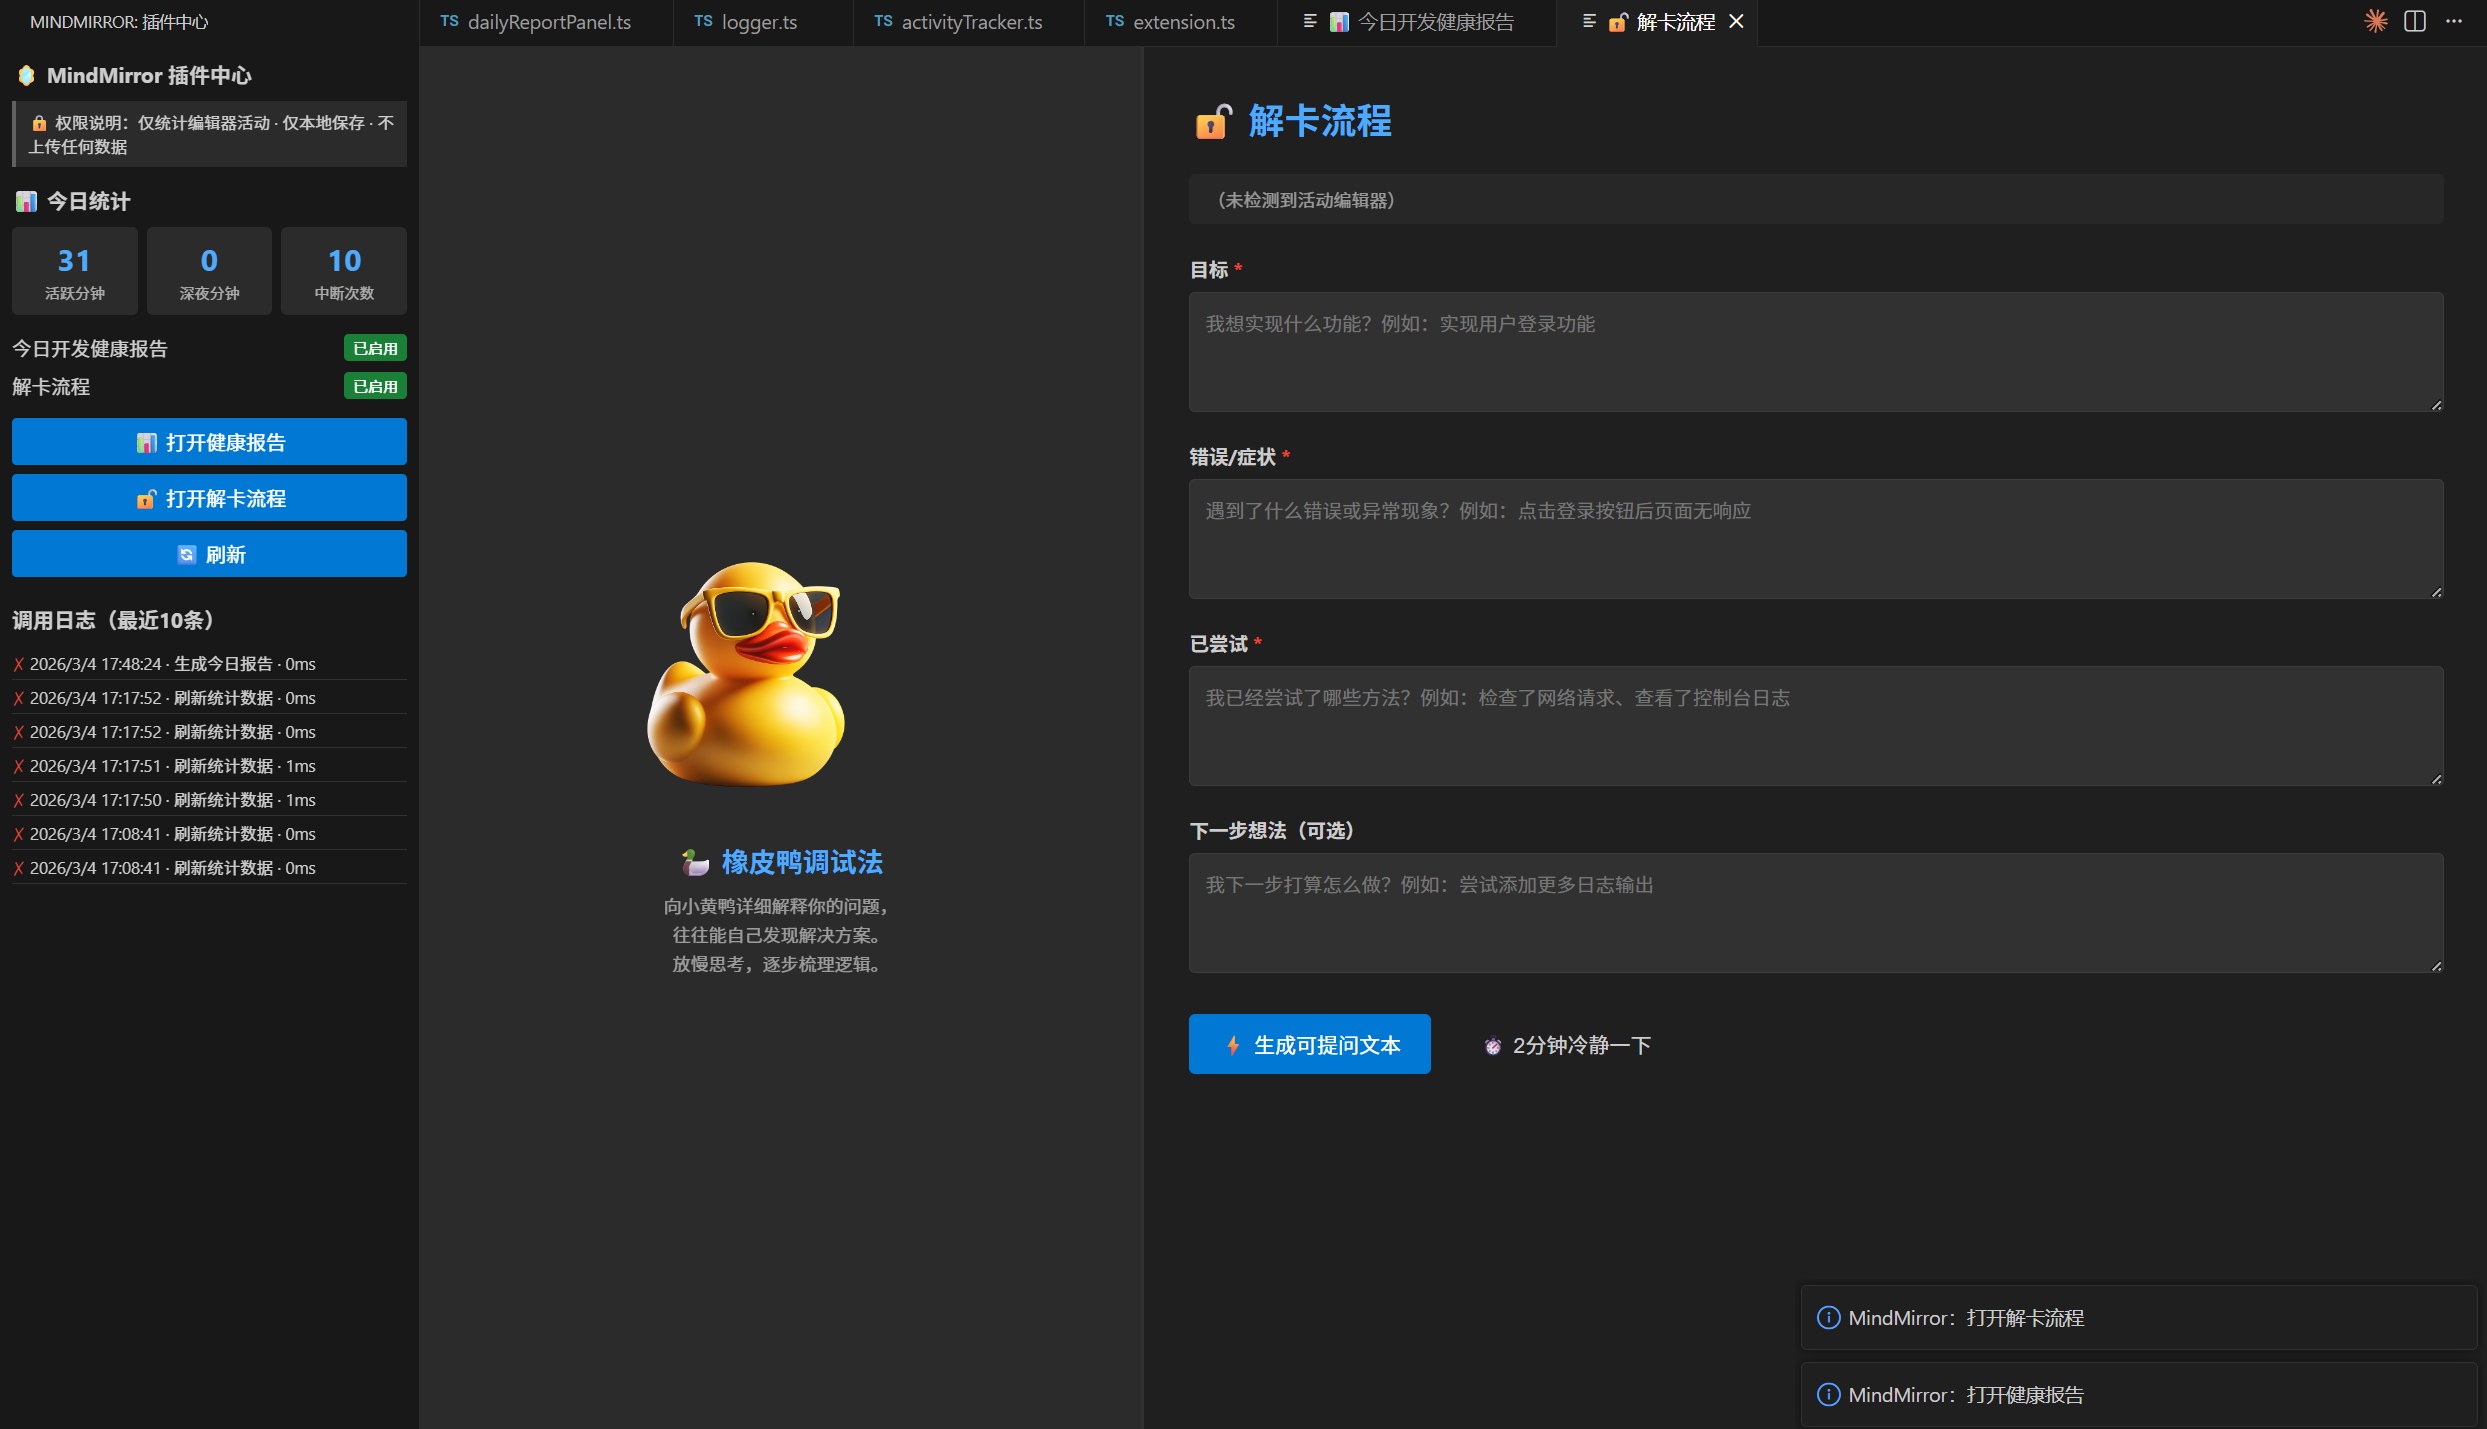The height and width of the screenshot is (1429, 2487).
Task: Switch to the activityTracker.ts tab
Action: [x=970, y=22]
